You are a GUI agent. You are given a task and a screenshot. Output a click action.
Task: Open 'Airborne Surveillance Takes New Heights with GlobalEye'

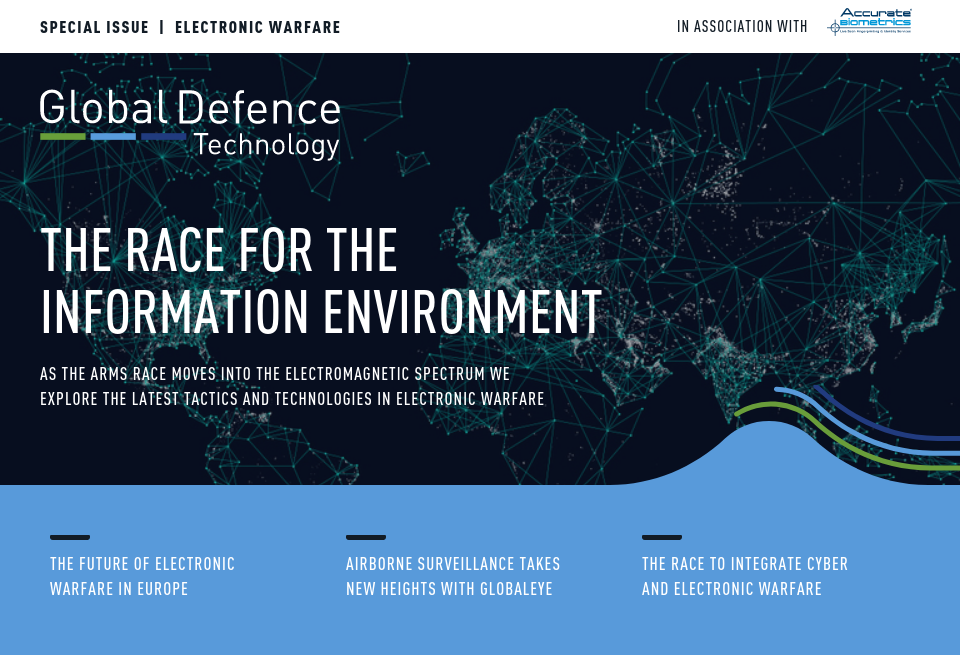[453, 576]
